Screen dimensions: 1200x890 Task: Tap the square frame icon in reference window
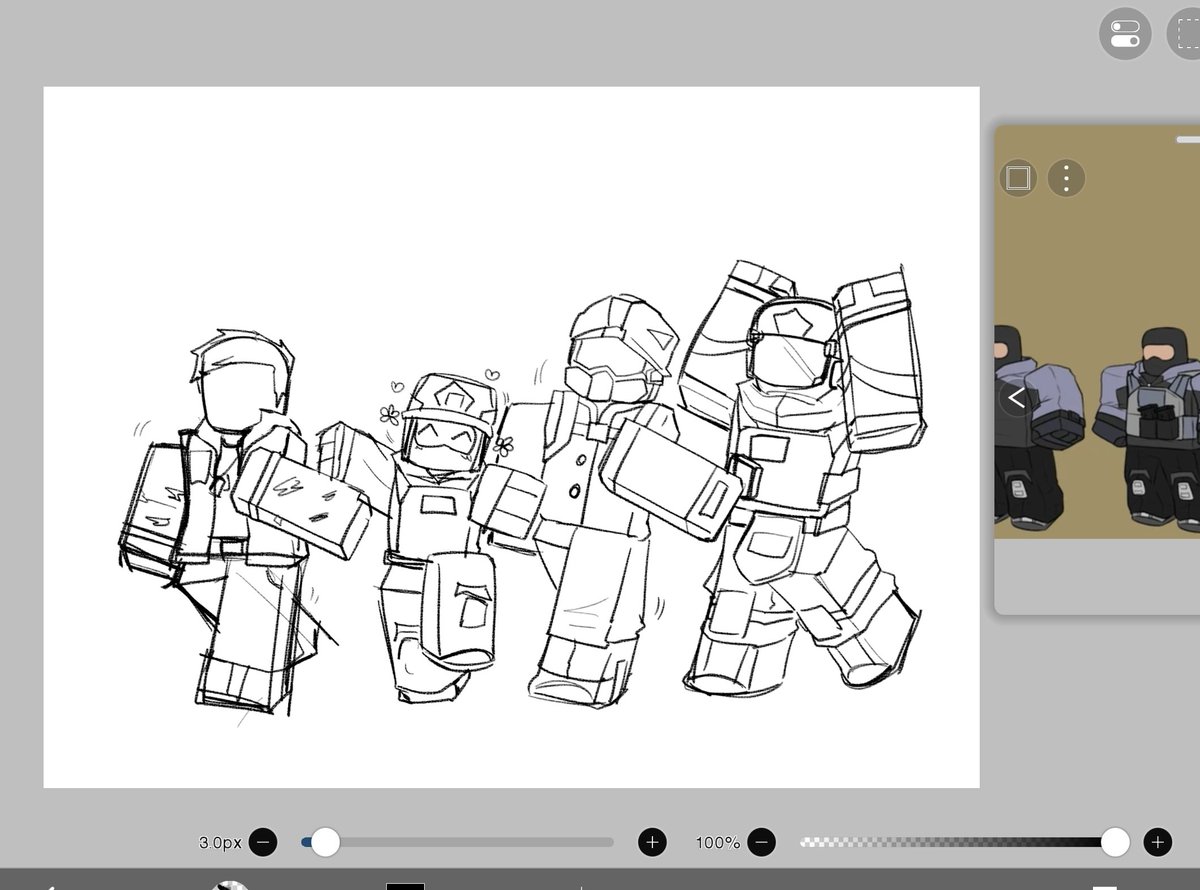coord(1018,178)
